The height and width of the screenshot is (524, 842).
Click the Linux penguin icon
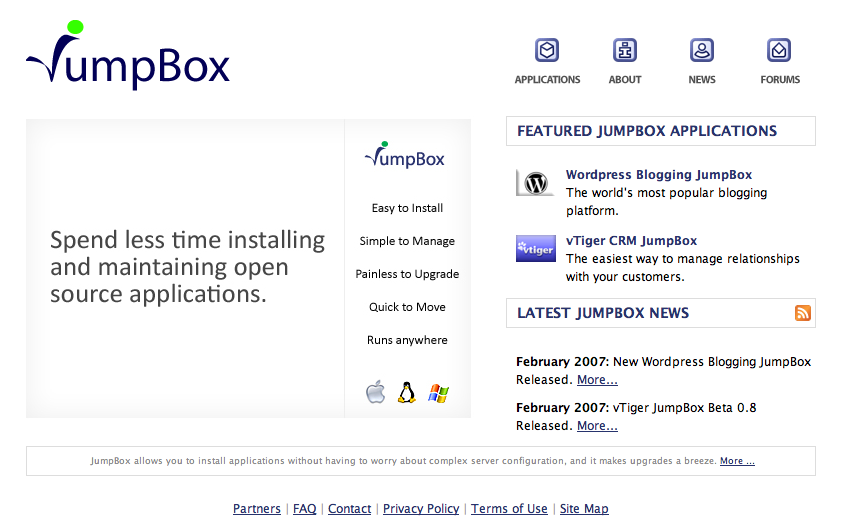[x=406, y=392]
